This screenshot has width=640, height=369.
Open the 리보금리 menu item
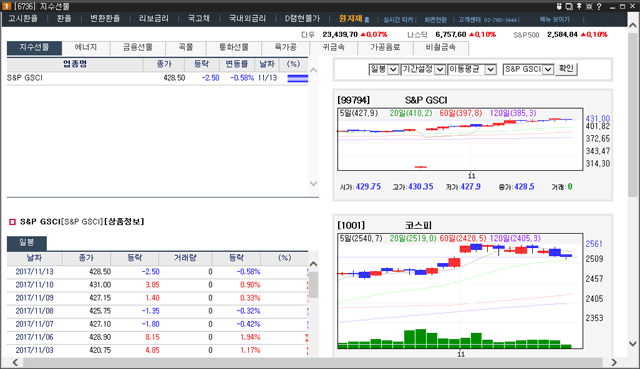[153, 19]
